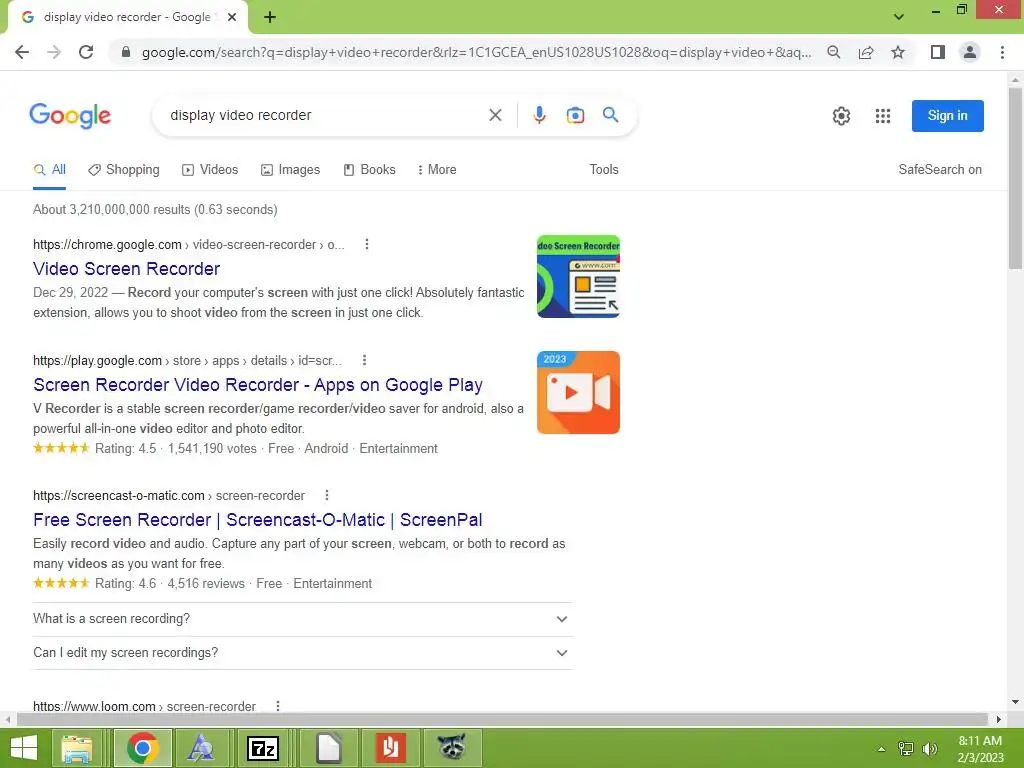Viewport: 1024px width, 768px height.
Task: Open File Explorer from the taskbar
Action: [76, 748]
